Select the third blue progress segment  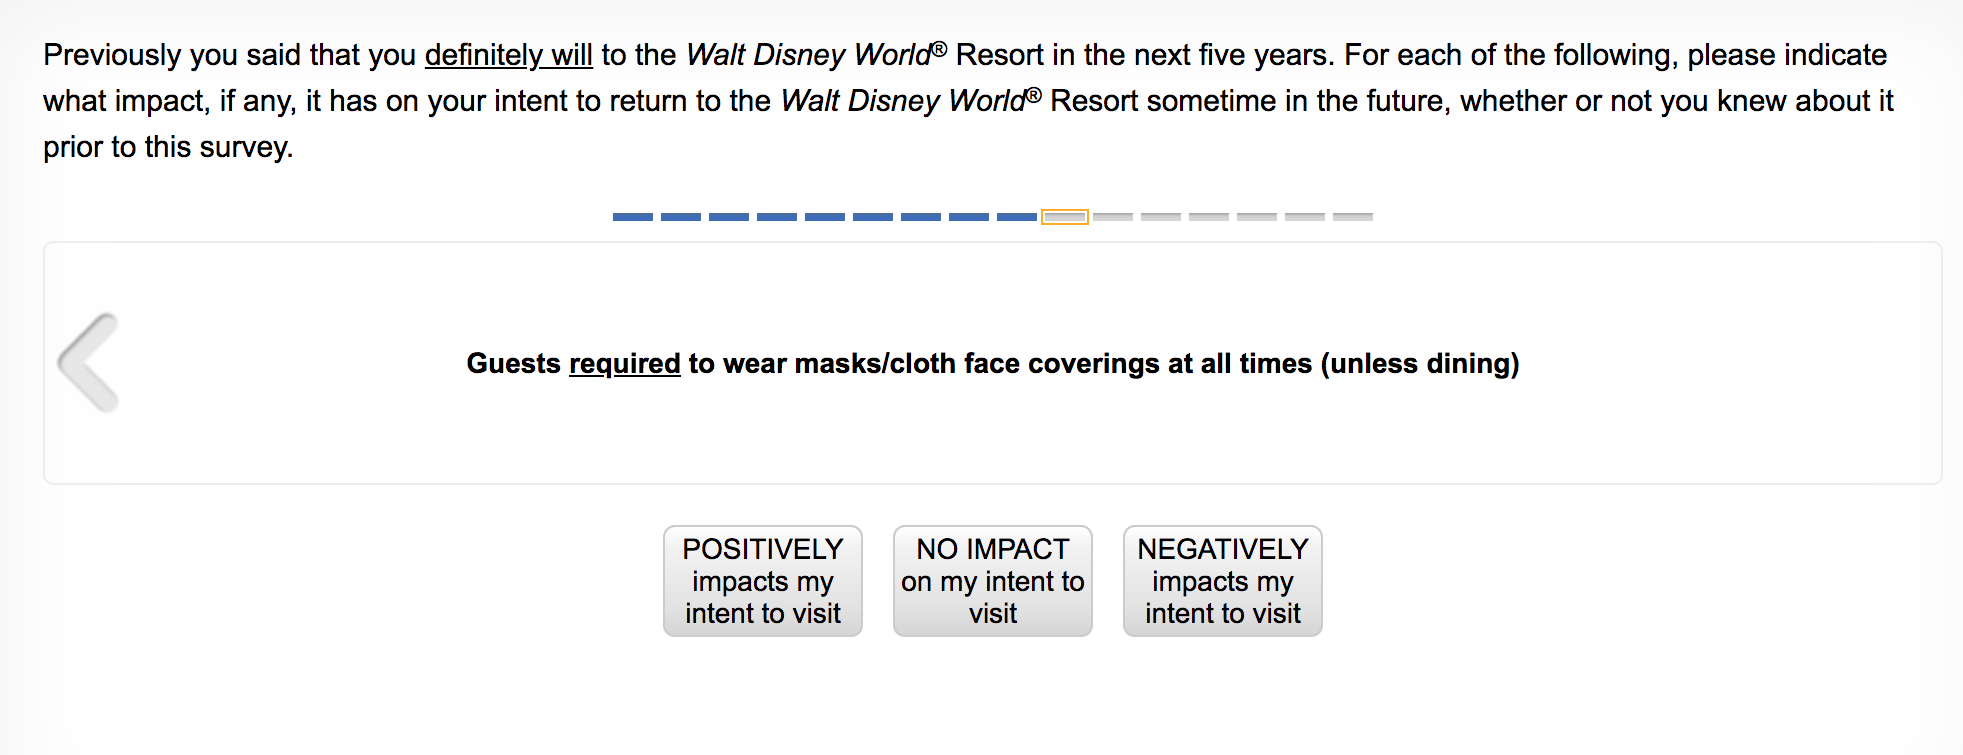(728, 217)
